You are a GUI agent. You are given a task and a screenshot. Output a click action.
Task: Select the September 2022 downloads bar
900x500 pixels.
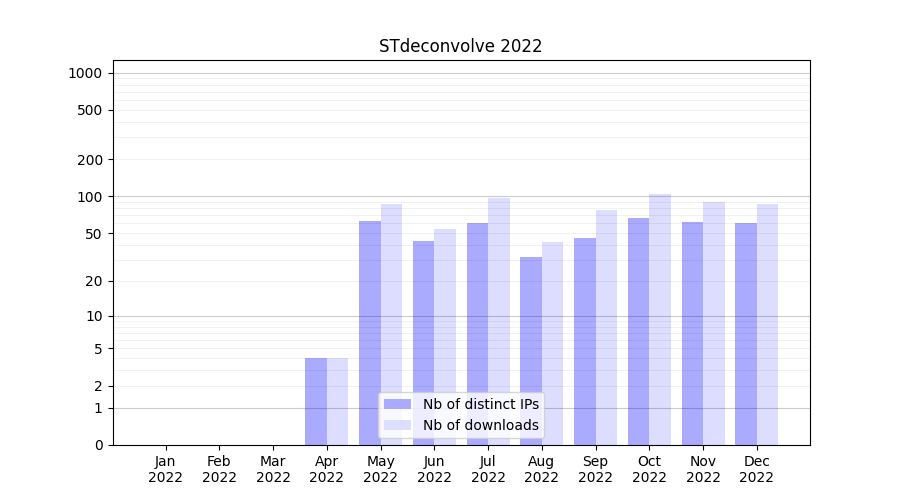click(x=606, y=327)
